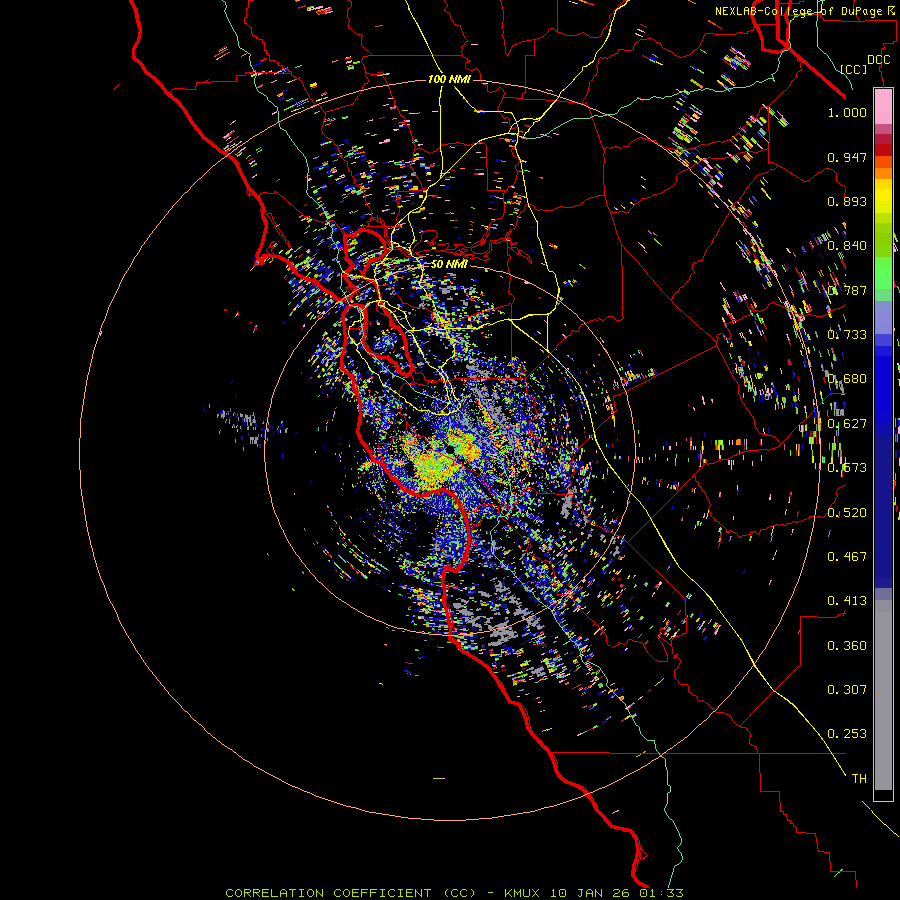Viewport: 900px width, 900px height.
Task: Select the 0.520 scale value
Action: coord(847,512)
